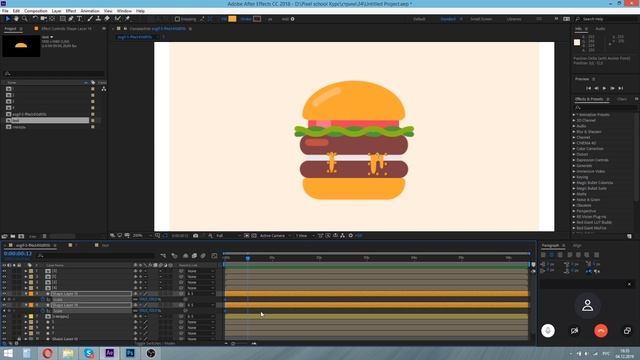Switch to the Project panel tab
This screenshot has height=360, width=640.
(10, 29)
